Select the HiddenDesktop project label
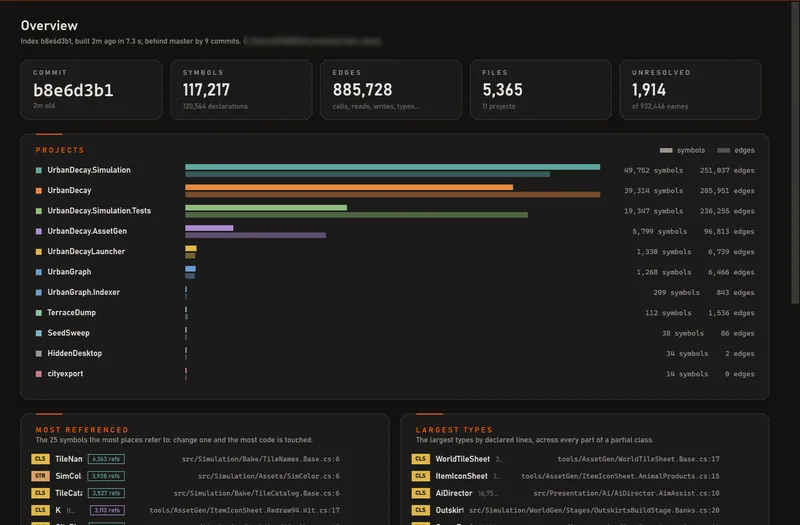 74,354
